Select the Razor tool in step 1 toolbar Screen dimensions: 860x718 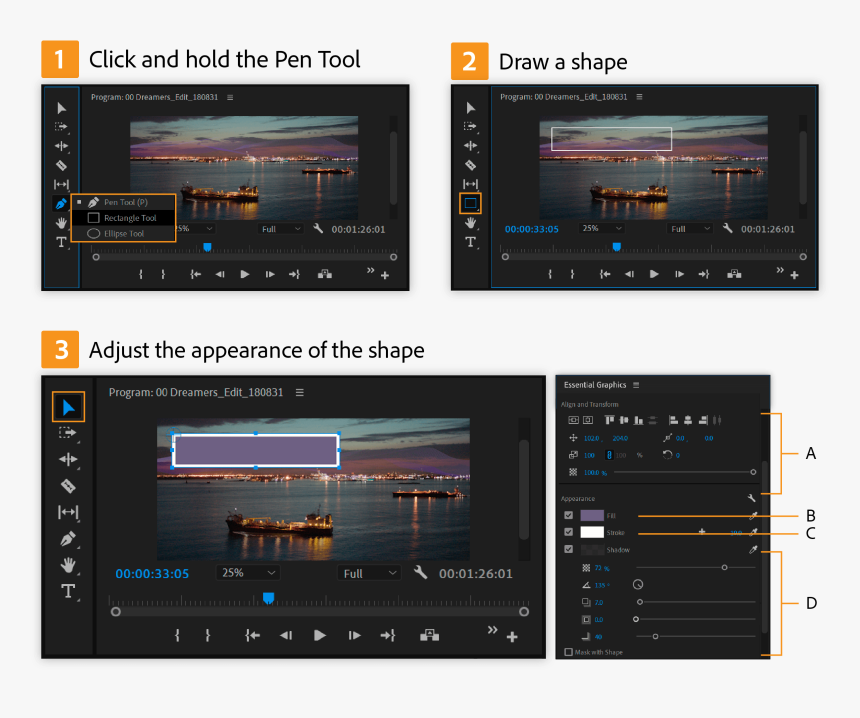point(61,165)
